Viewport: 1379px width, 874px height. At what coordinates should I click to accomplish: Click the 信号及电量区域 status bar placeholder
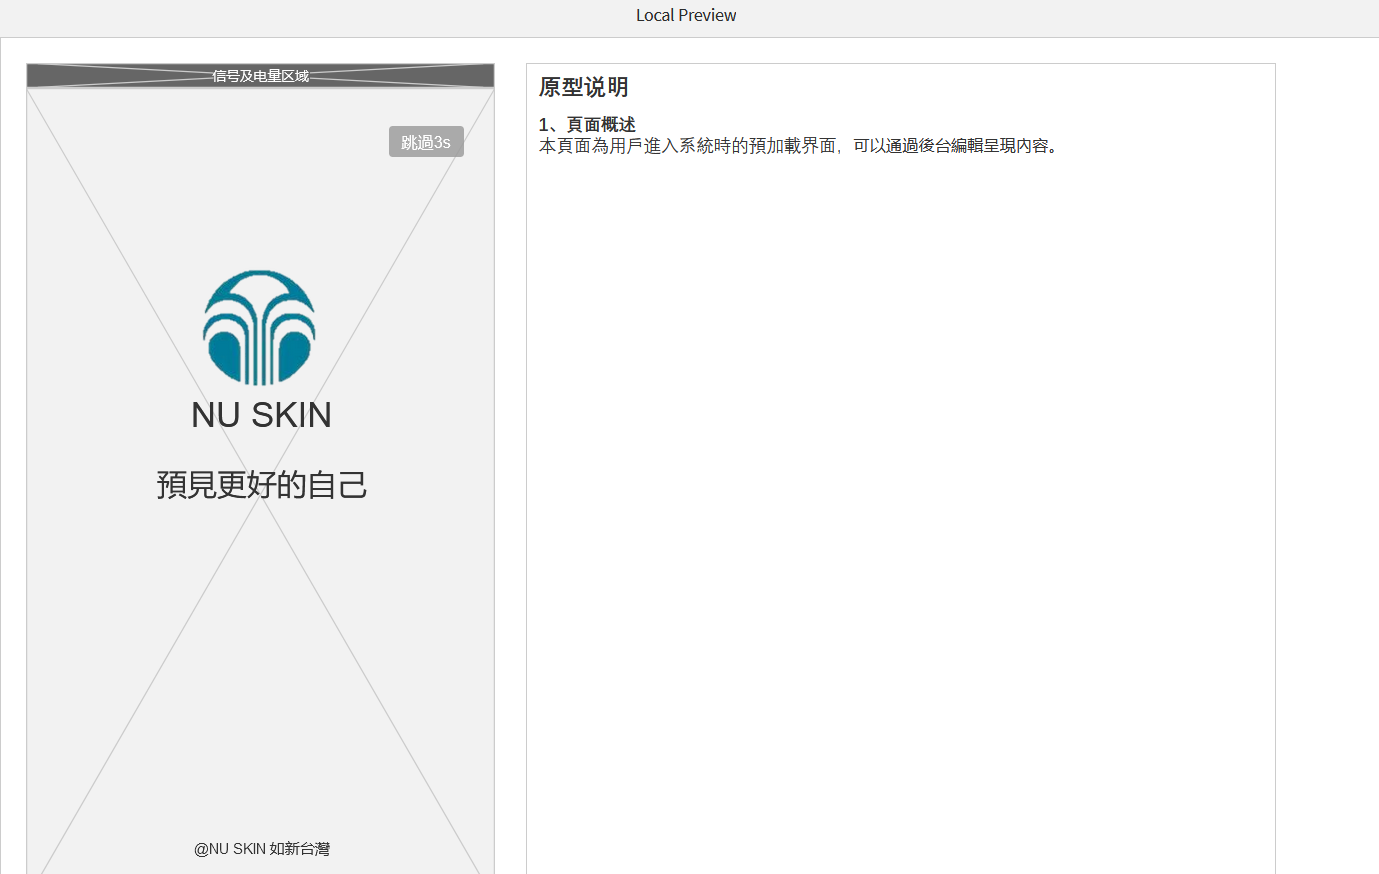click(x=260, y=76)
